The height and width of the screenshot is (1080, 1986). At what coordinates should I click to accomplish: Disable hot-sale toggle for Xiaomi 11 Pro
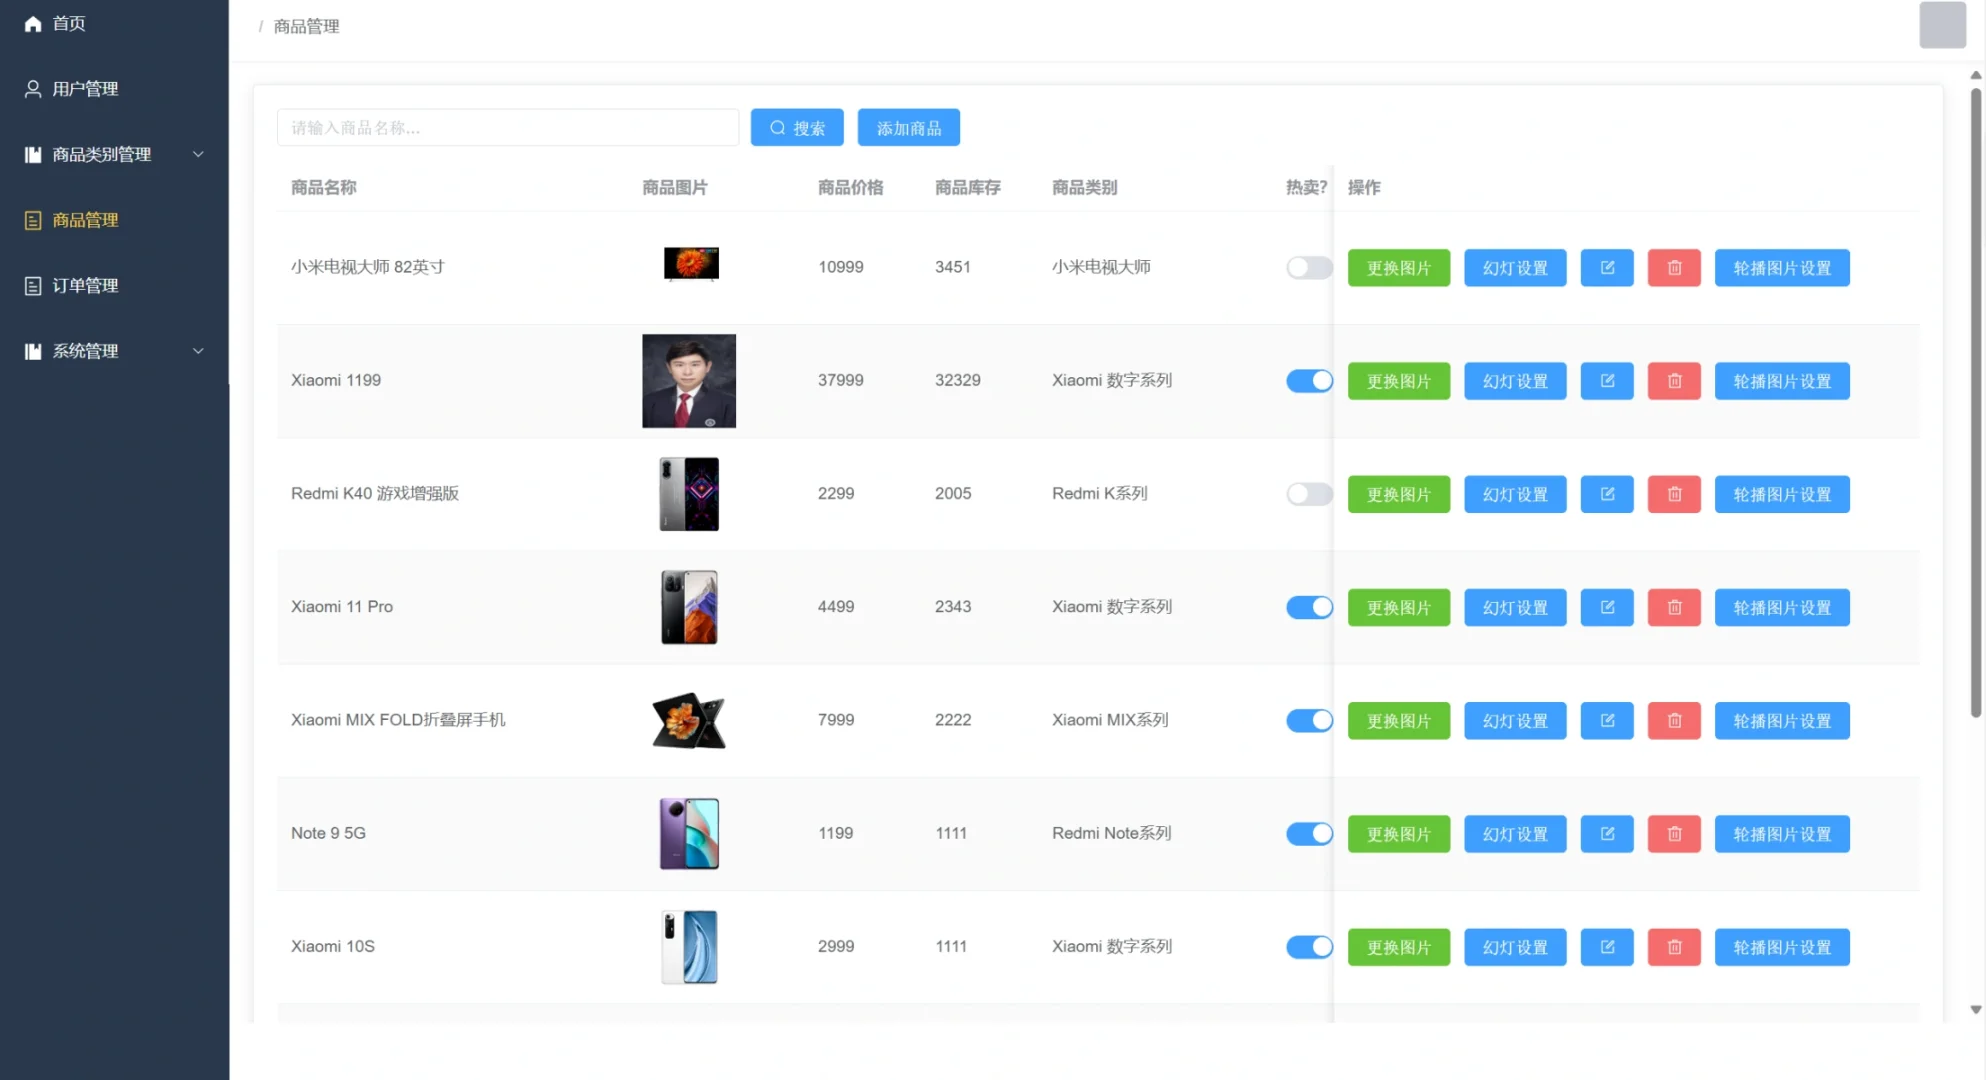pos(1308,607)
